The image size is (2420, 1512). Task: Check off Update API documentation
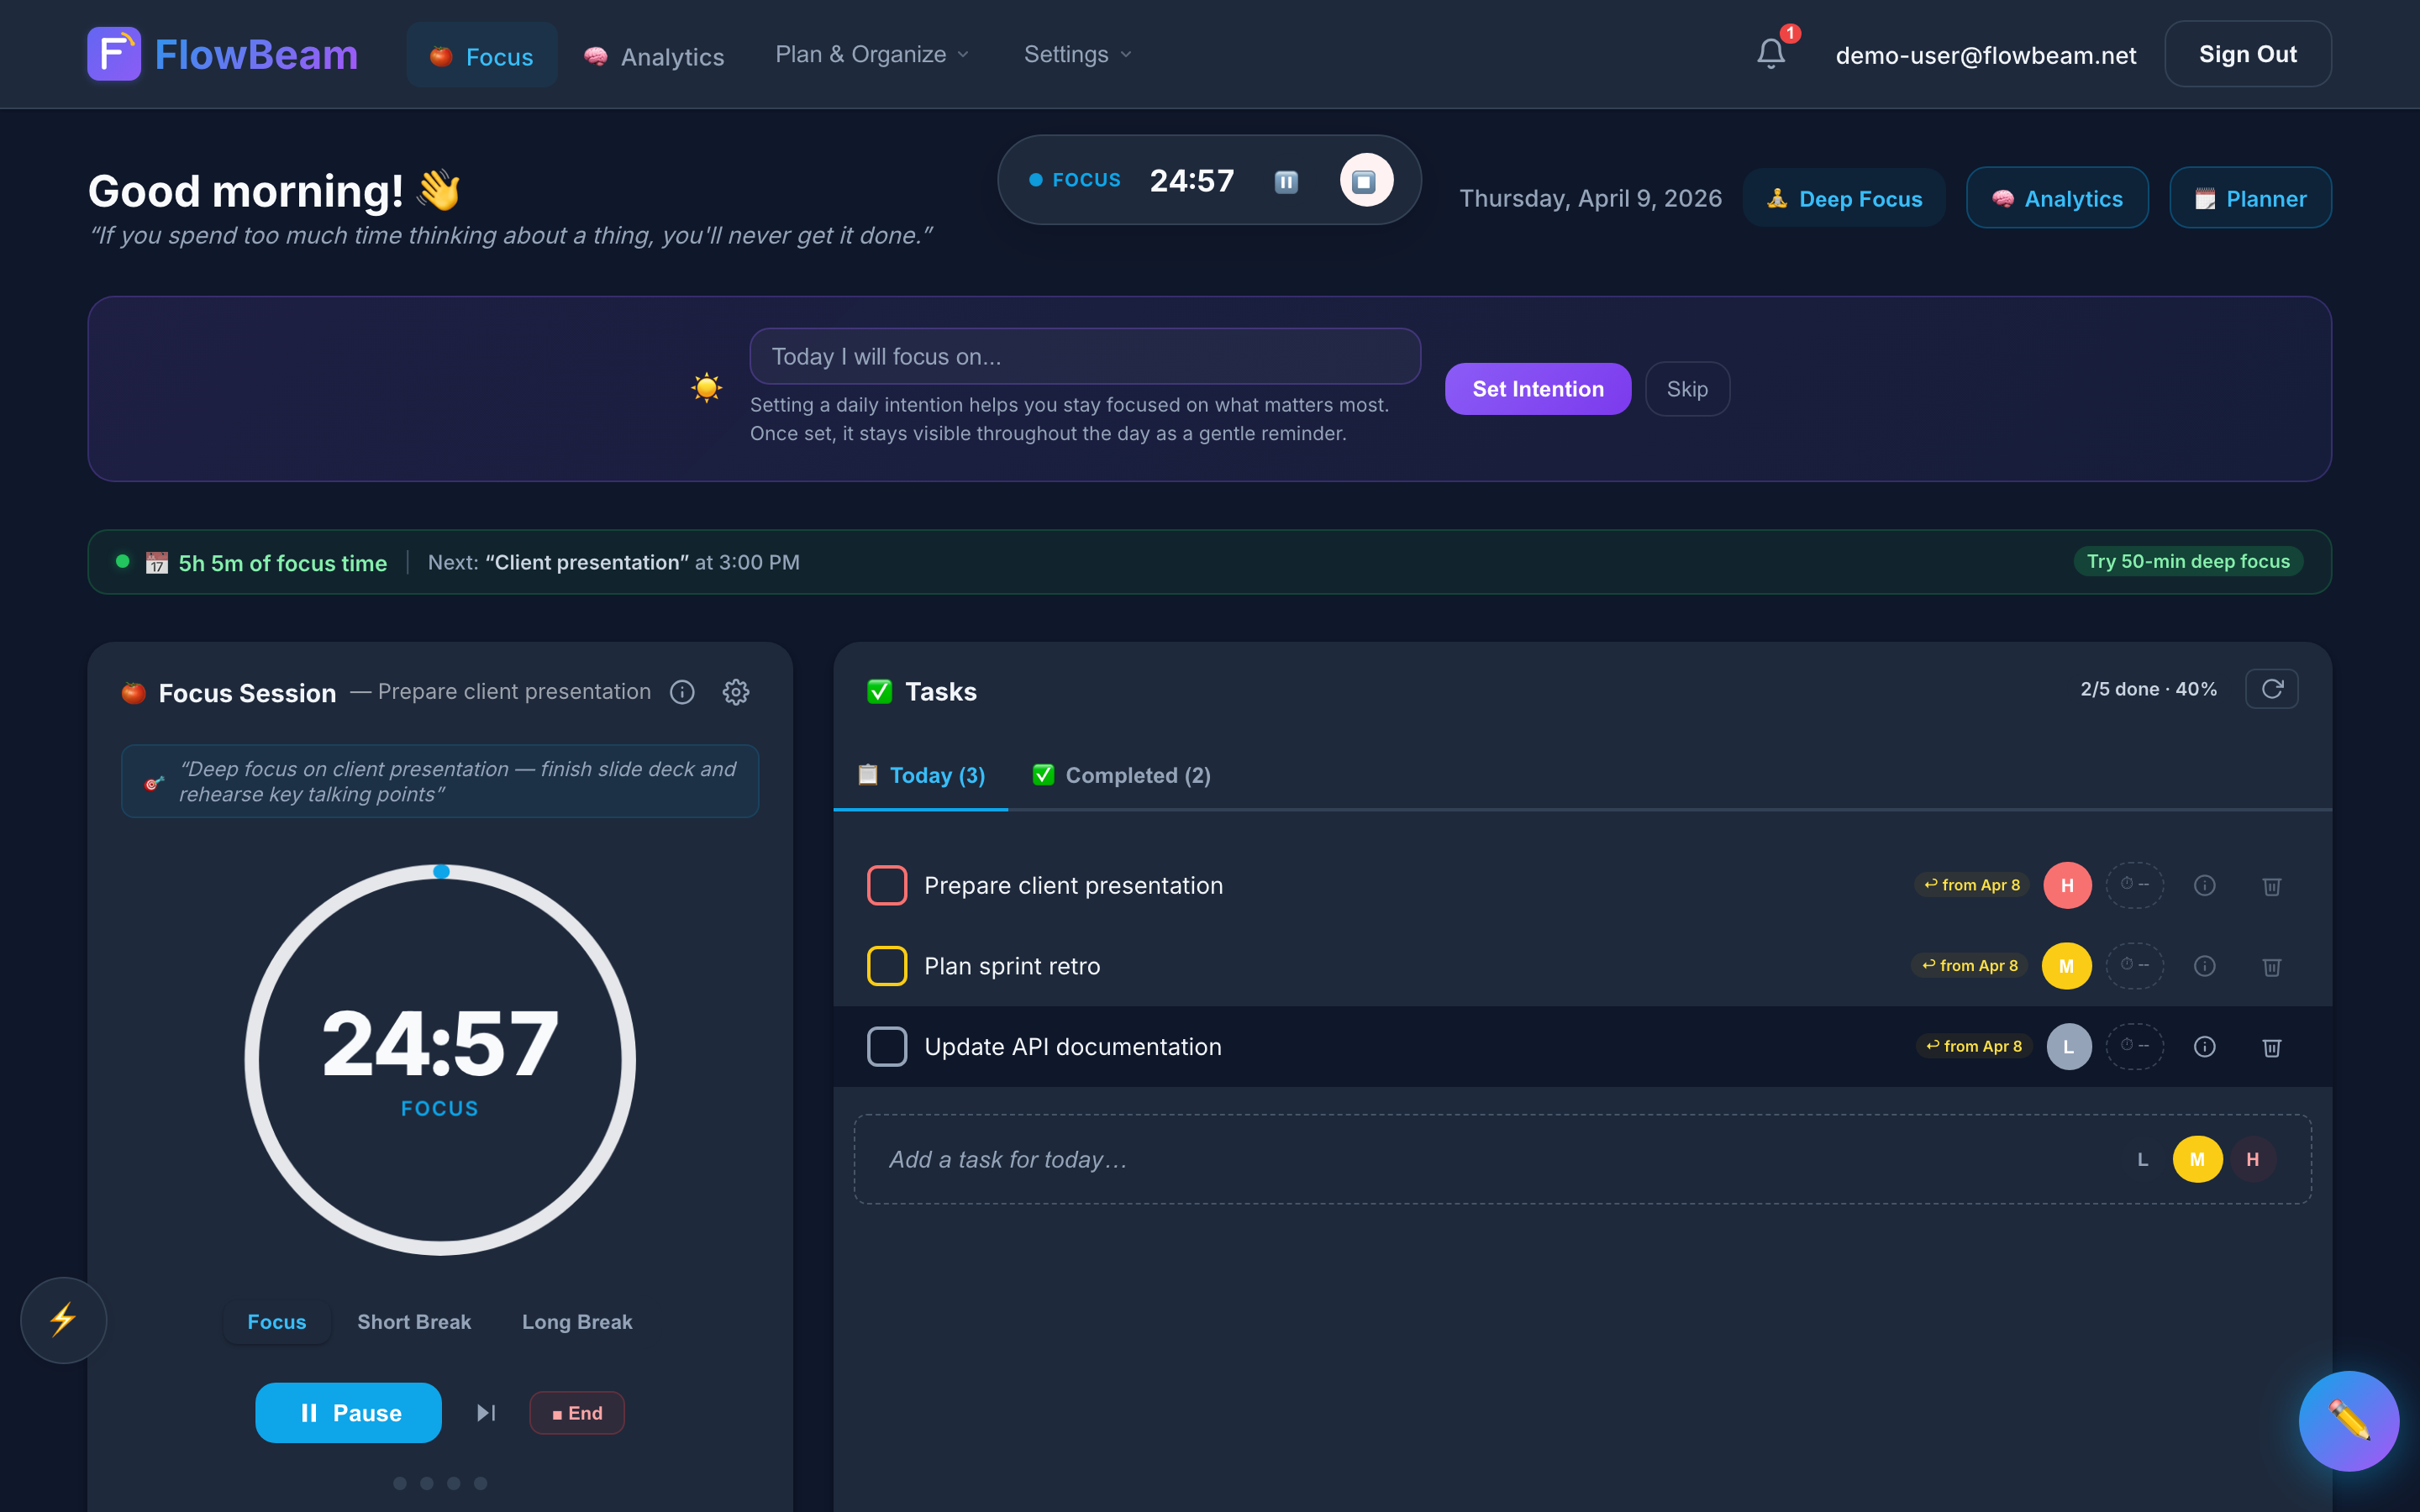pos(887,1047)
